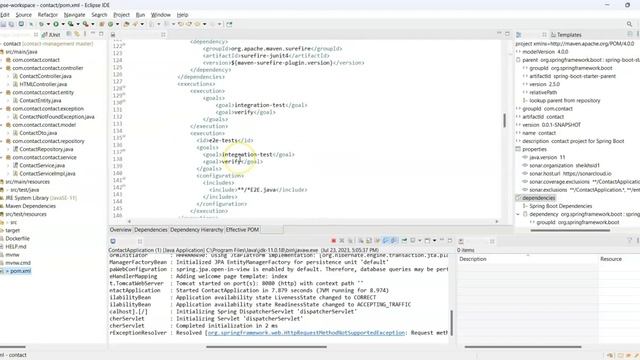
Task: Toggle Show Console on standard error change
Action: coord(394,241)
